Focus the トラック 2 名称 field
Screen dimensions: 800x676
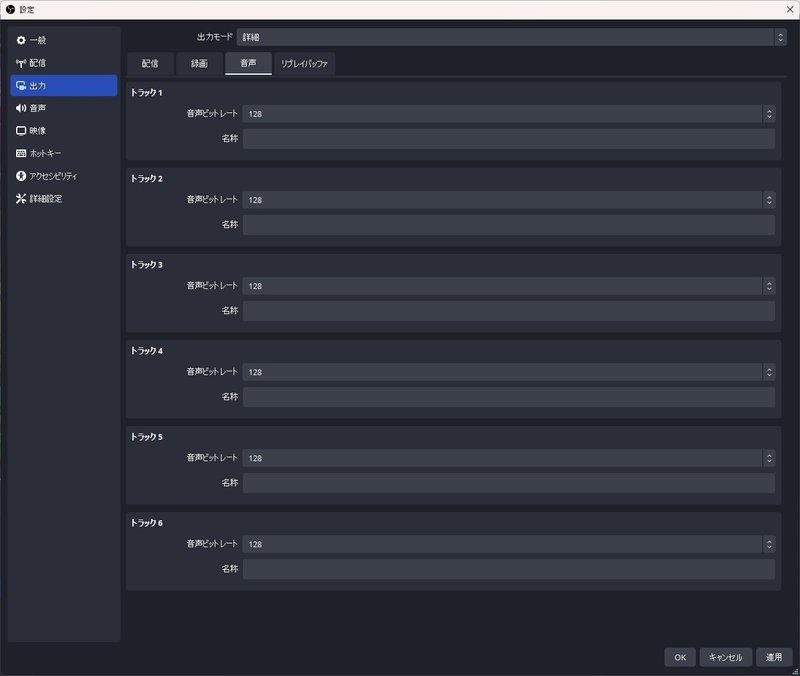pos(509,225)
